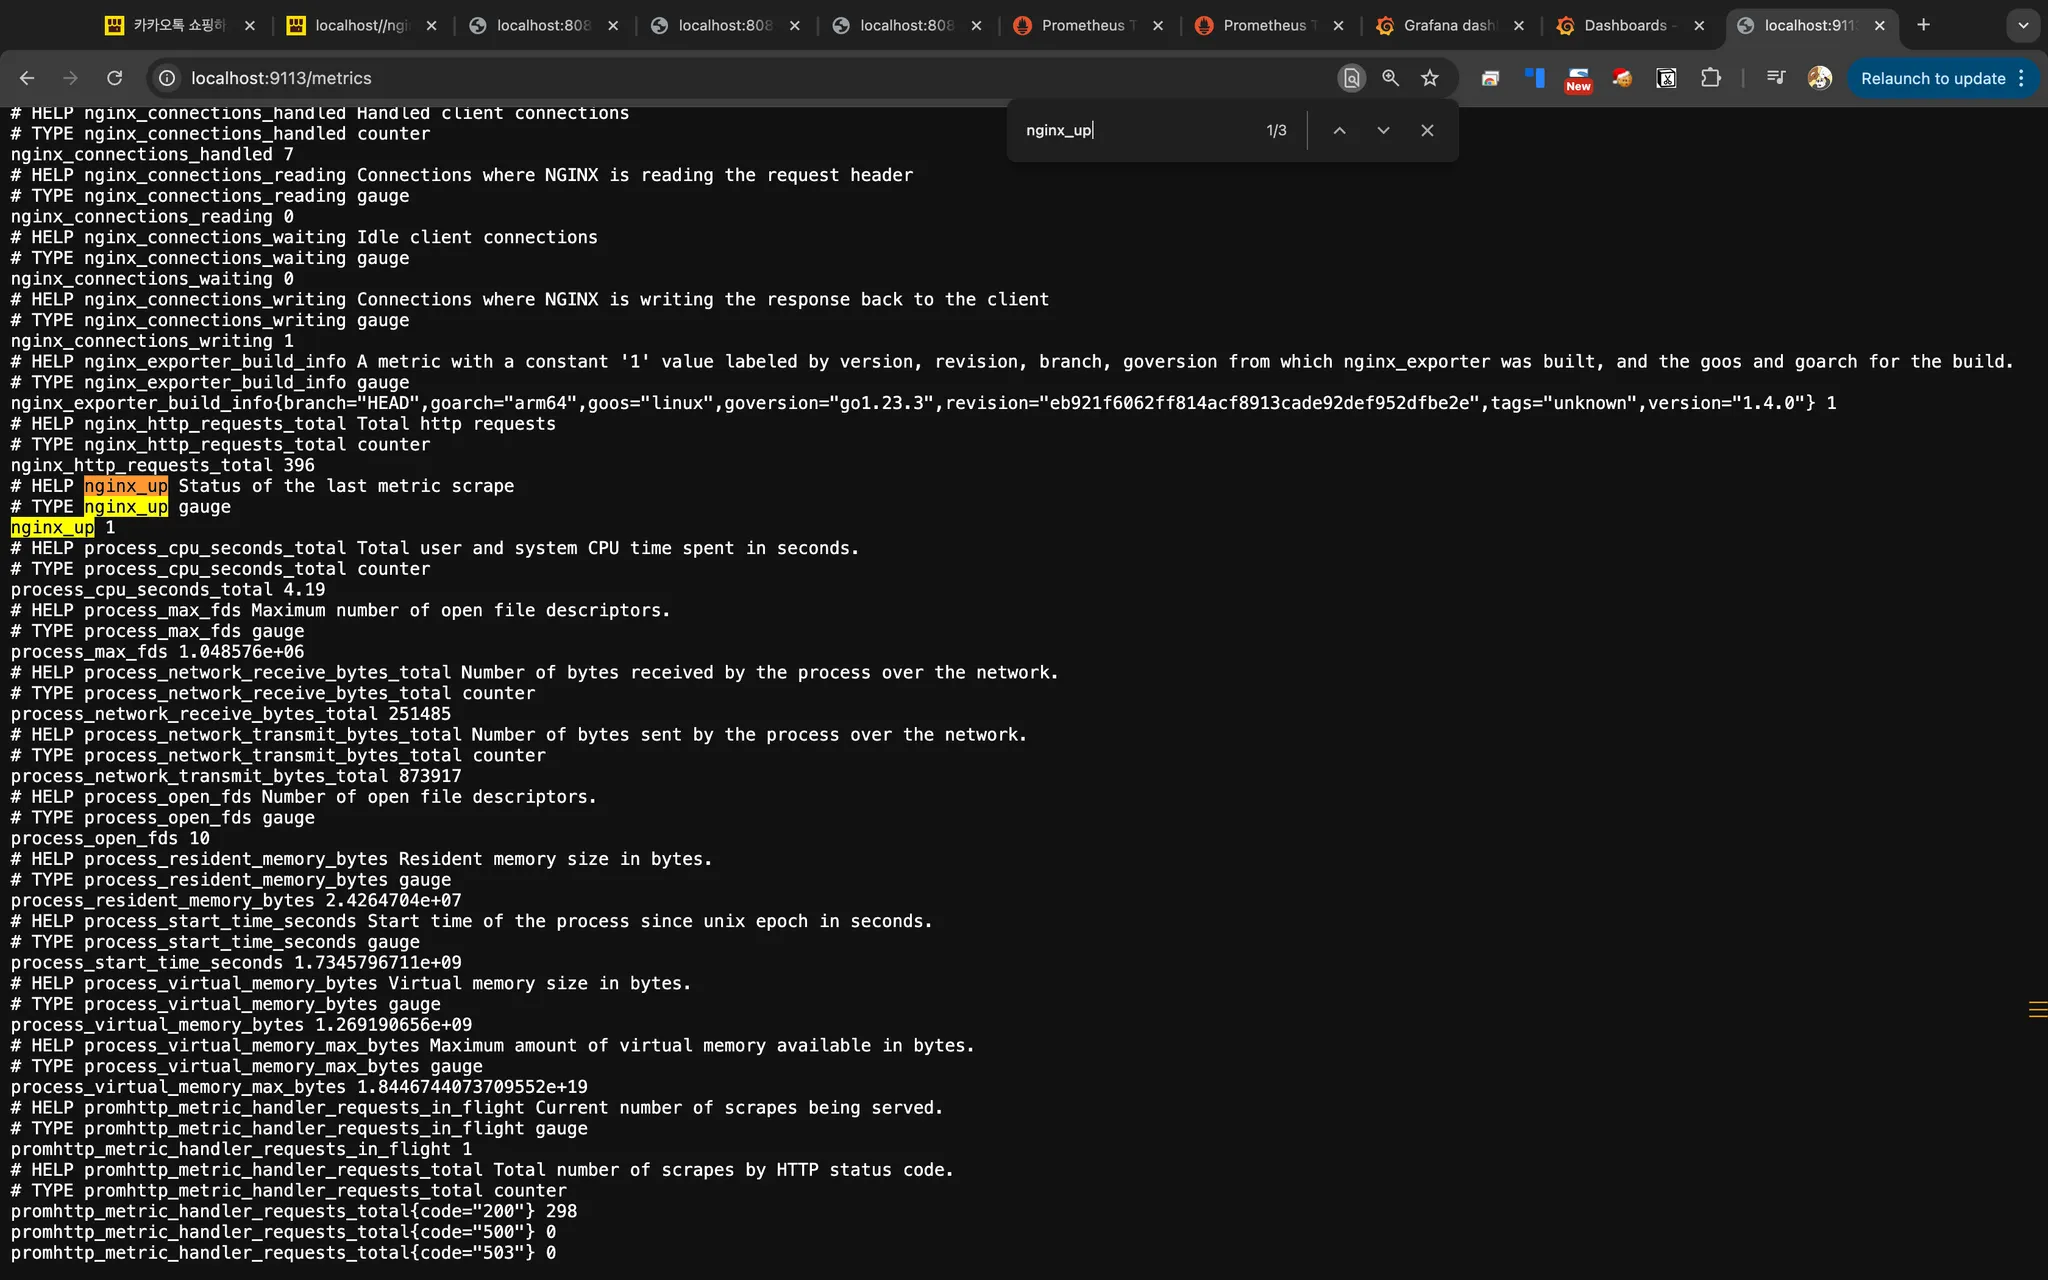Open the Extensions puzzle piece menu

1711,78
